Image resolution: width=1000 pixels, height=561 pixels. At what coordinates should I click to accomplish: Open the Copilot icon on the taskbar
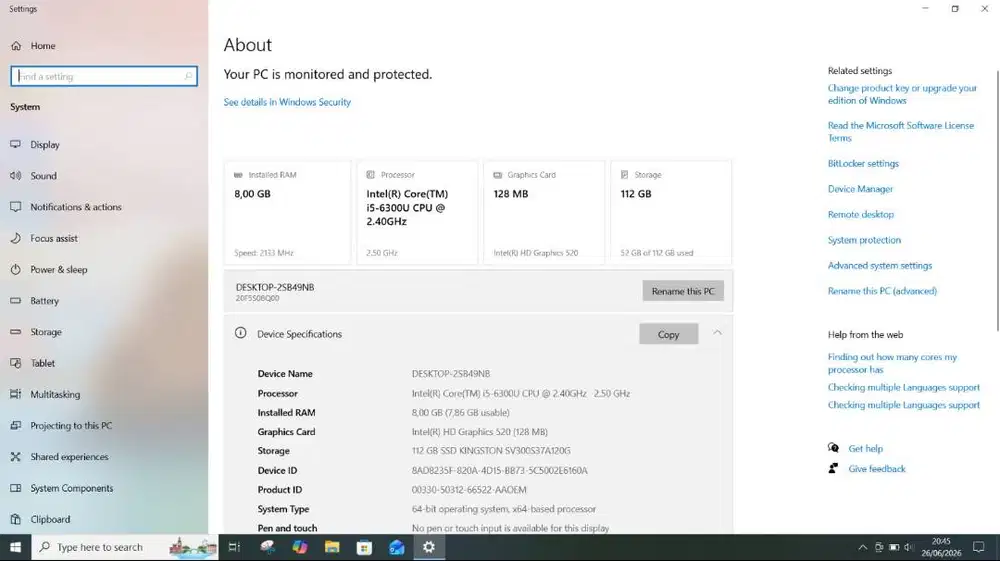coord(300,548)
